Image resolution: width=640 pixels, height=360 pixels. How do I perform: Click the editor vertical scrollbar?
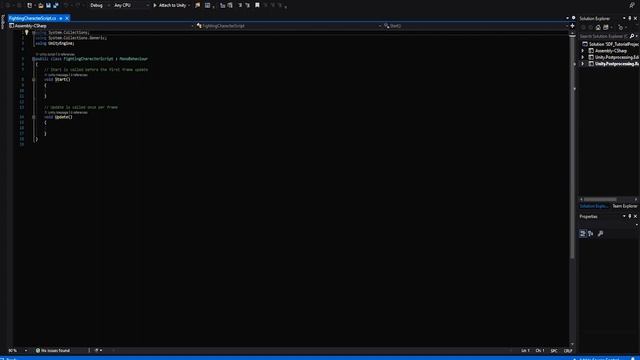[x=572, y=147]
